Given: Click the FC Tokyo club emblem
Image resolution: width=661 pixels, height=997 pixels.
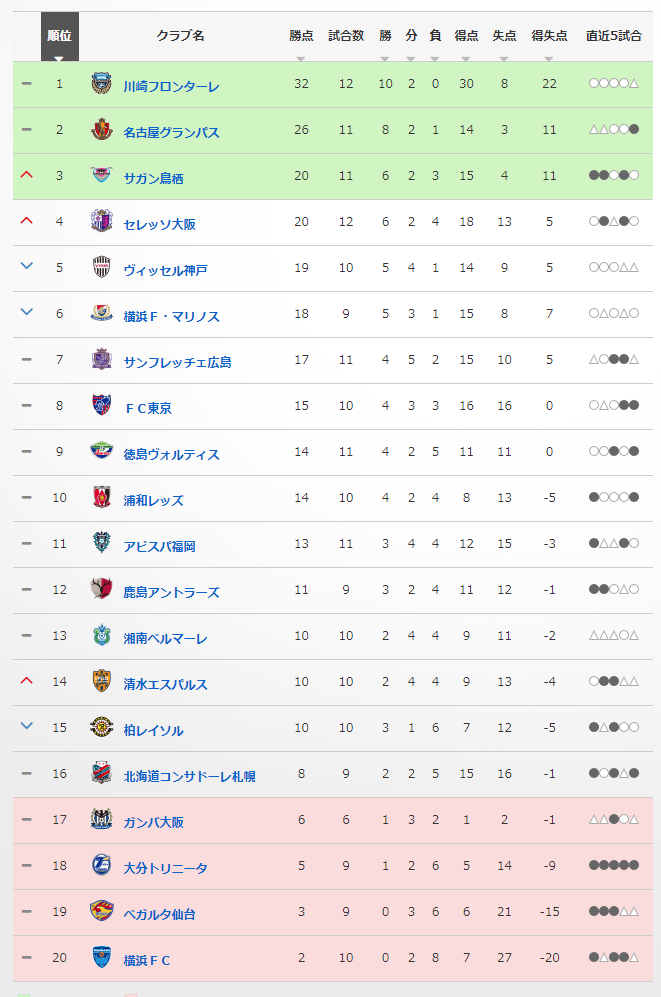Looking at the screenshot, I should click(x=102, y=406).
